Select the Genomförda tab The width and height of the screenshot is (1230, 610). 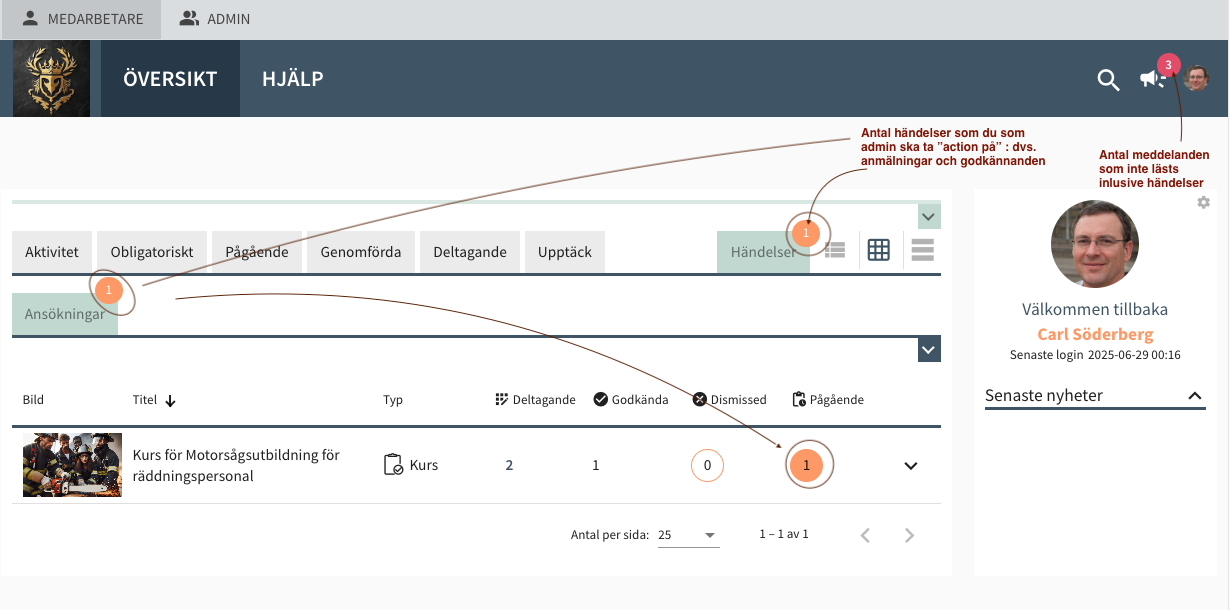coord(361,252)
